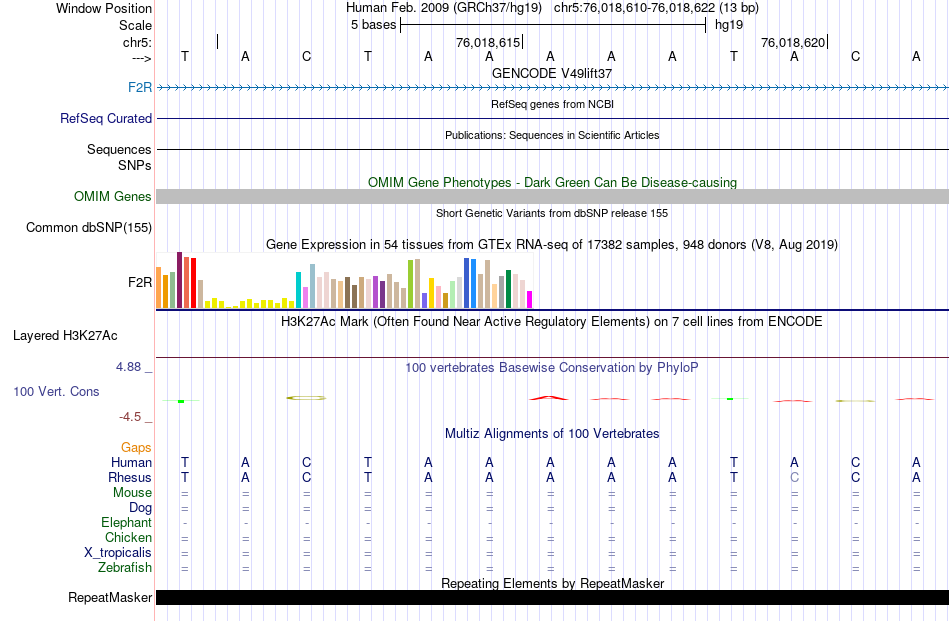The width and height of the screenshot is (950, 621).
Task: Click the Layered H3K27Ac track label
Action: click(65, 336)
